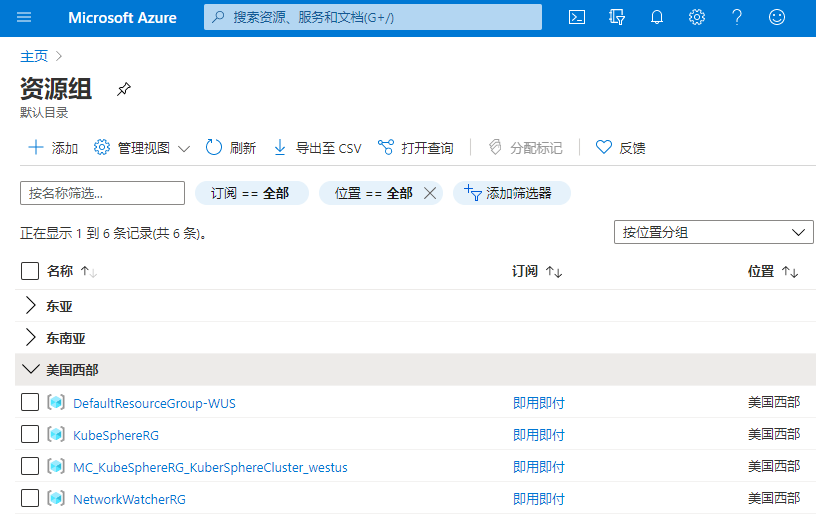Image resolution: width=816 pixels, height=528 pixels.
Task: Remove the 位置 filter with X
Action: [430, 194]
